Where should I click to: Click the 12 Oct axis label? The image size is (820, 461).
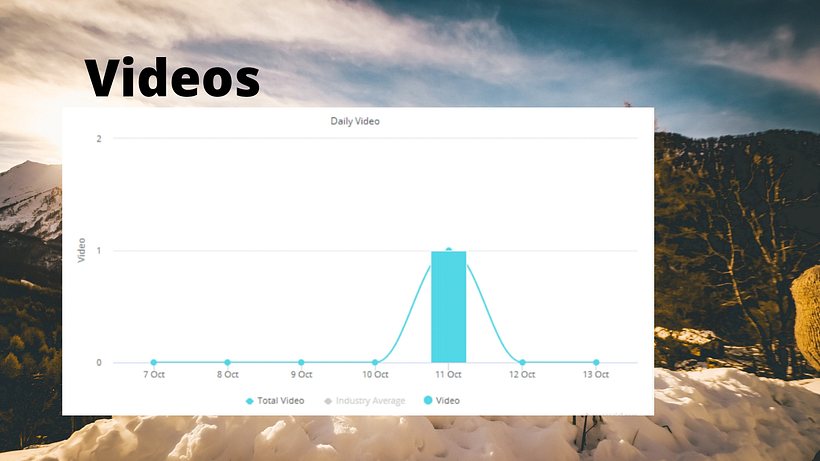click(522, 374)
